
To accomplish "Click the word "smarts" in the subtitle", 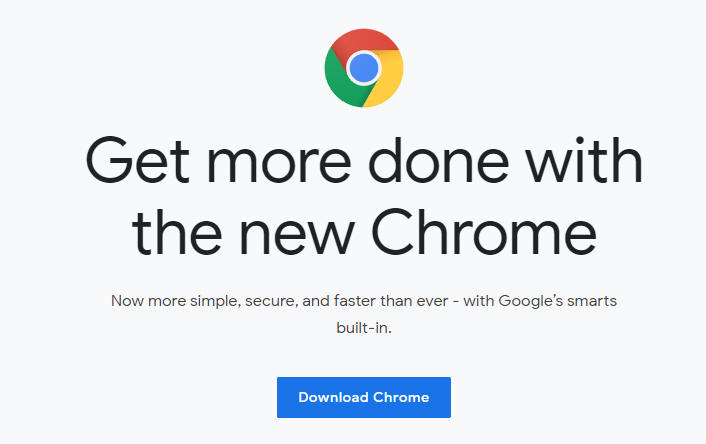I will 621,301.
